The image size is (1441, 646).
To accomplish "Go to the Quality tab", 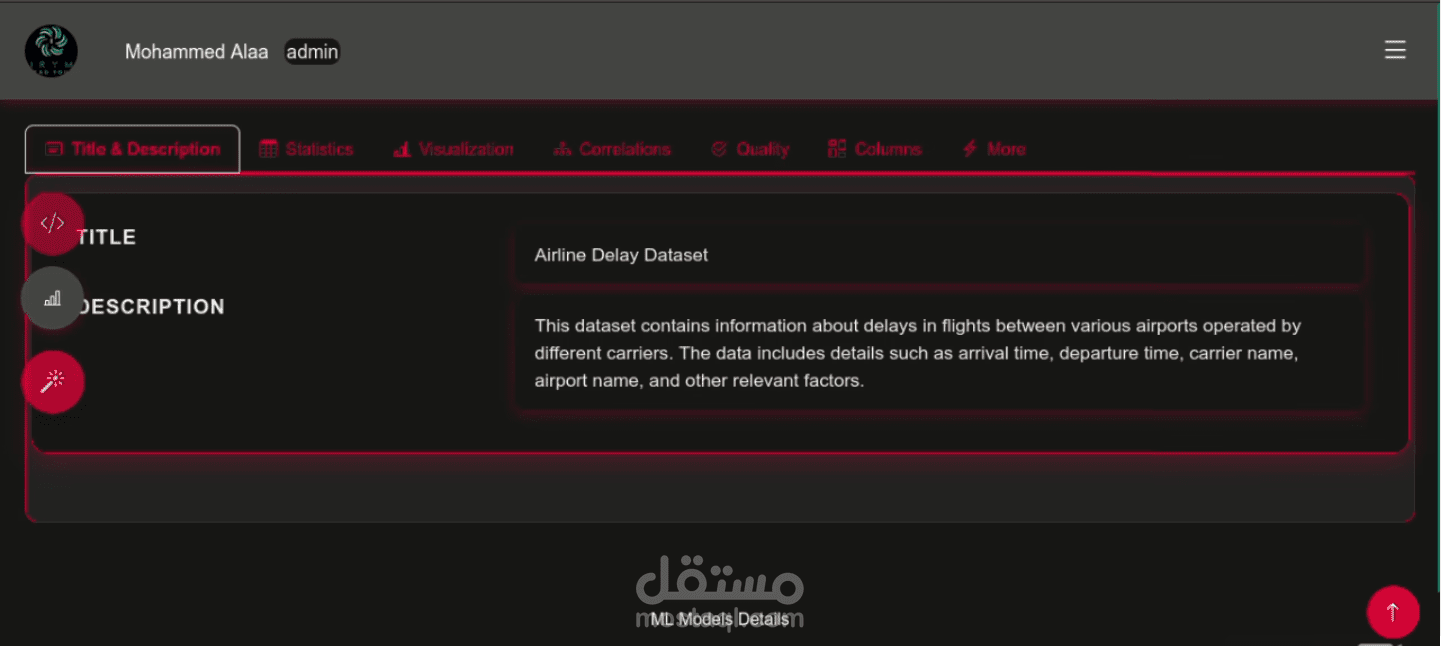I will [750, 149].
